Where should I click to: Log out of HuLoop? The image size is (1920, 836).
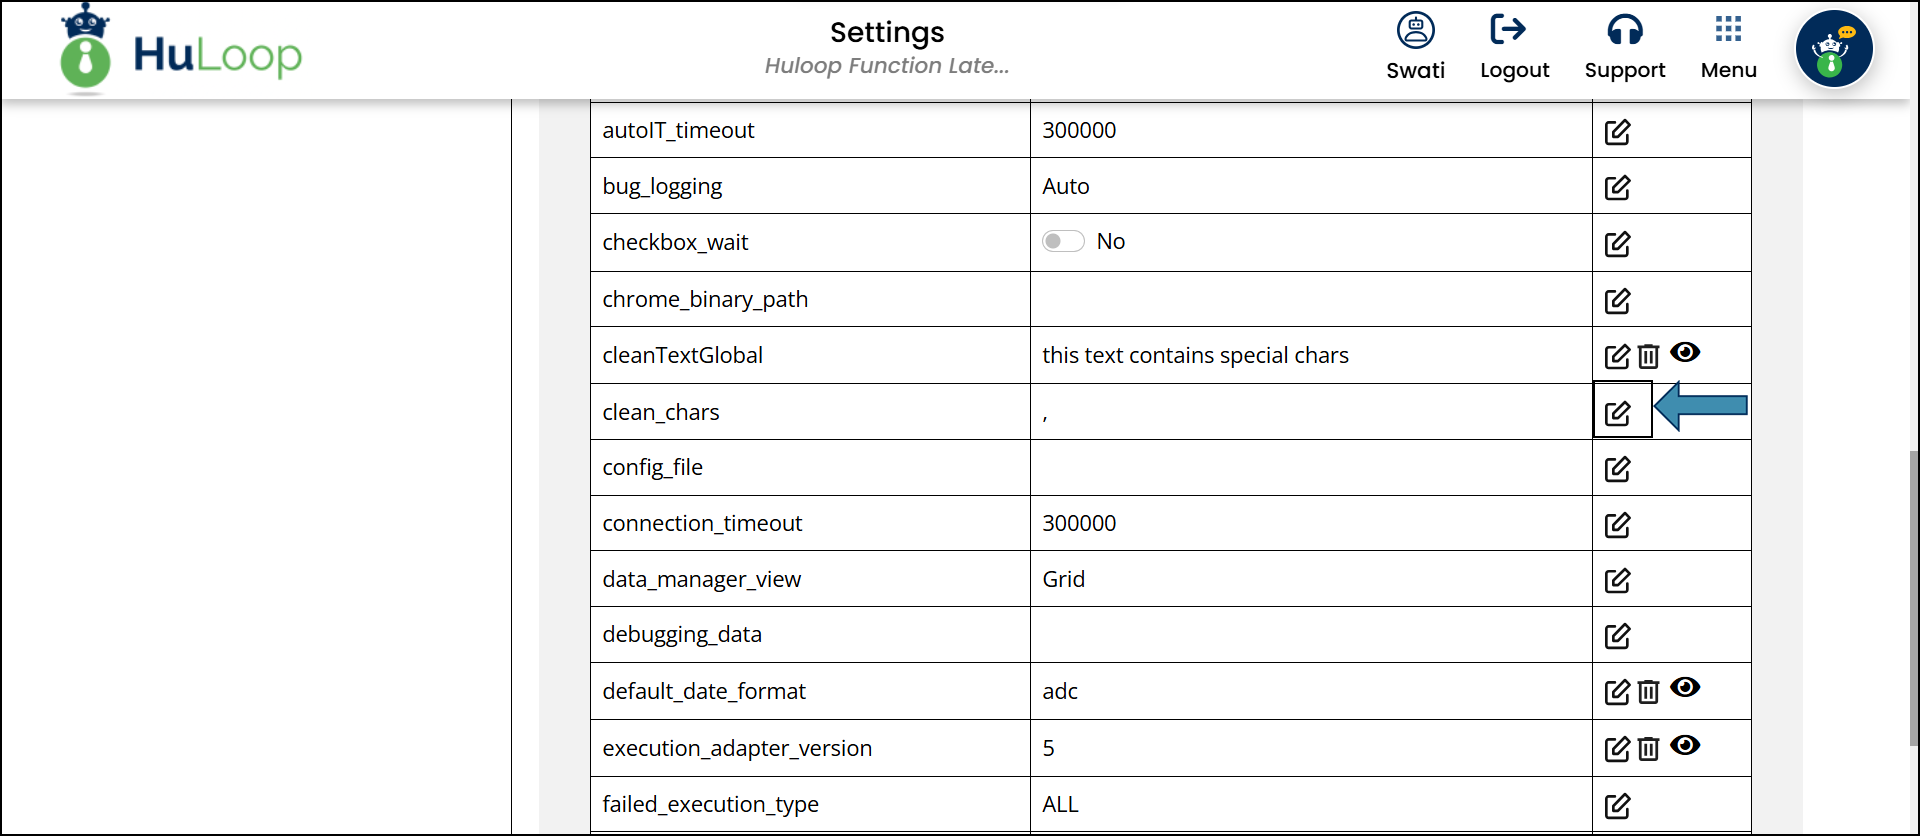point(1514,46)
